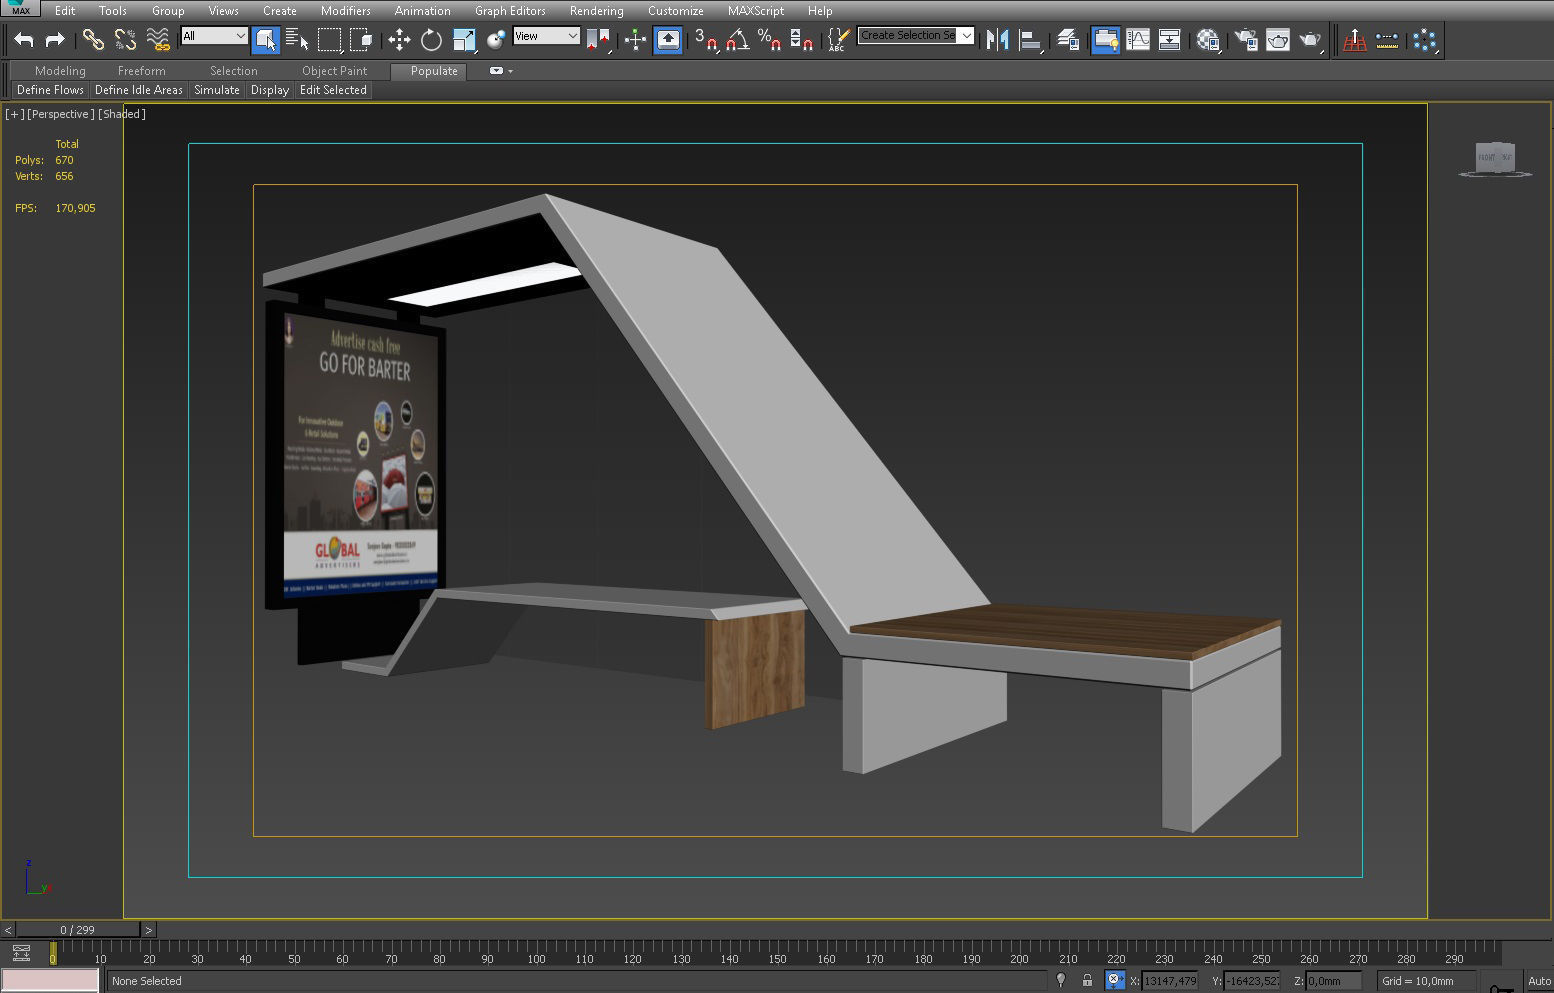The image size is (1554, 993).
Task: Click the Bind to Space Warp icon
Action: coord(158,40)
